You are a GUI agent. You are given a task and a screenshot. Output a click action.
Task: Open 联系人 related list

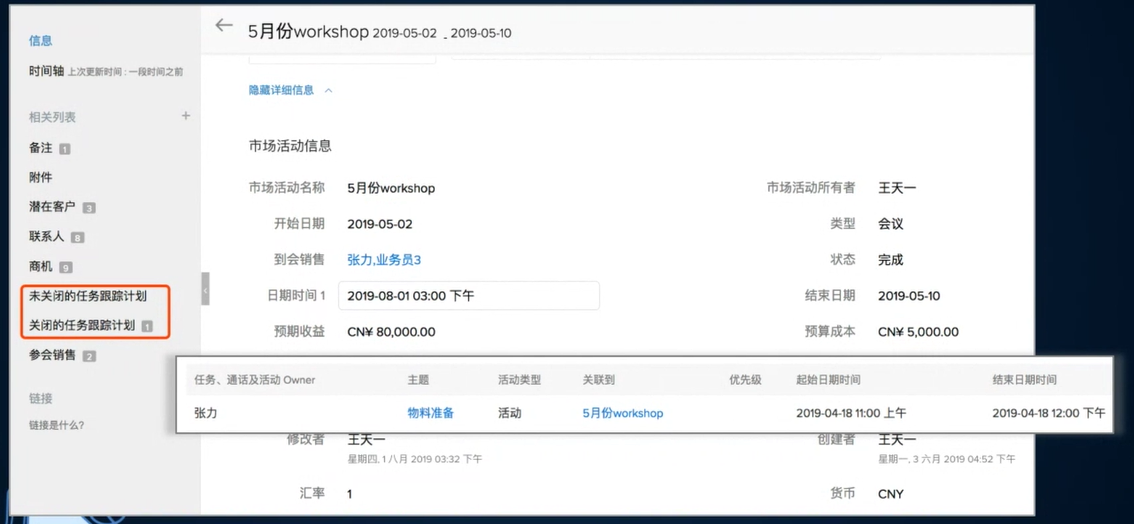pyautogui.click(x=47, y=237)
